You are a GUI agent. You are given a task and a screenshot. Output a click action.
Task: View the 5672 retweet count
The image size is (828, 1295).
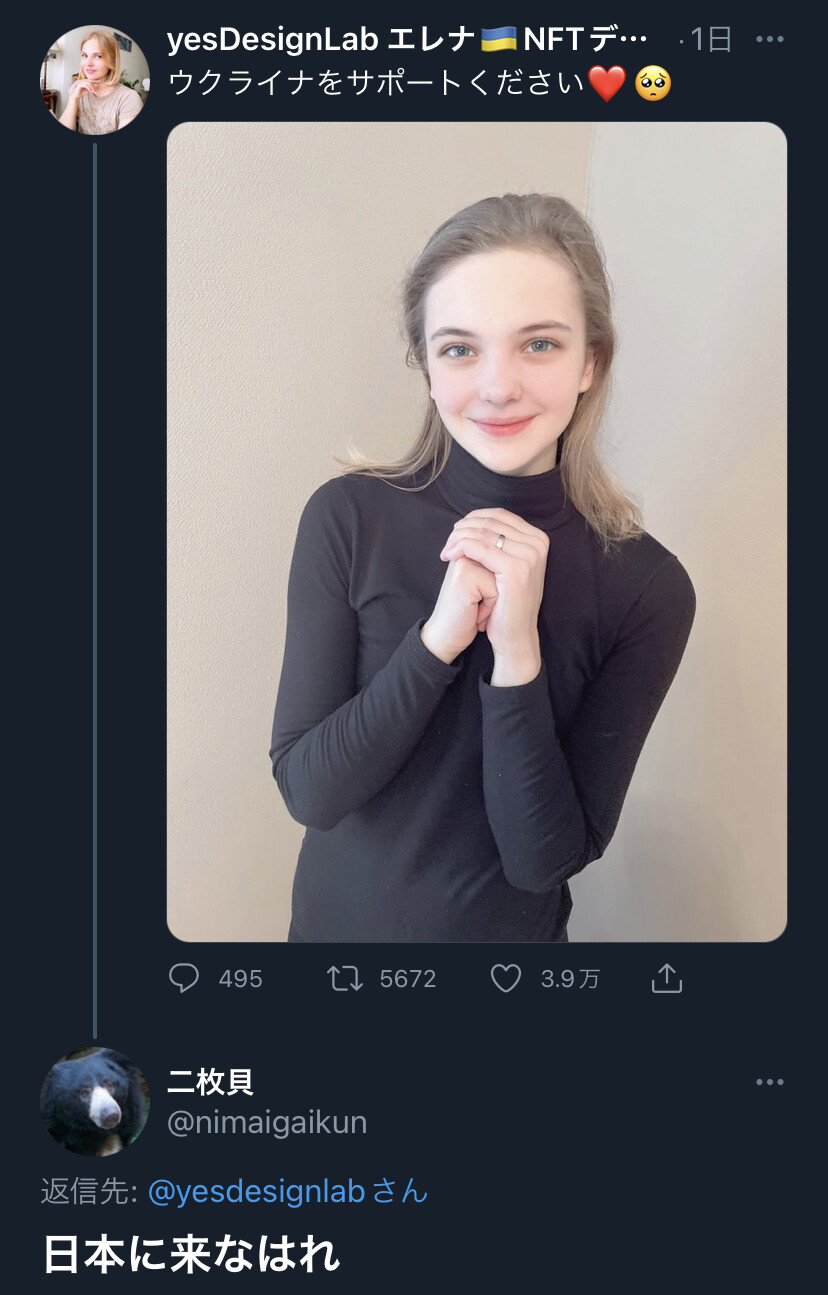(408, 979)
